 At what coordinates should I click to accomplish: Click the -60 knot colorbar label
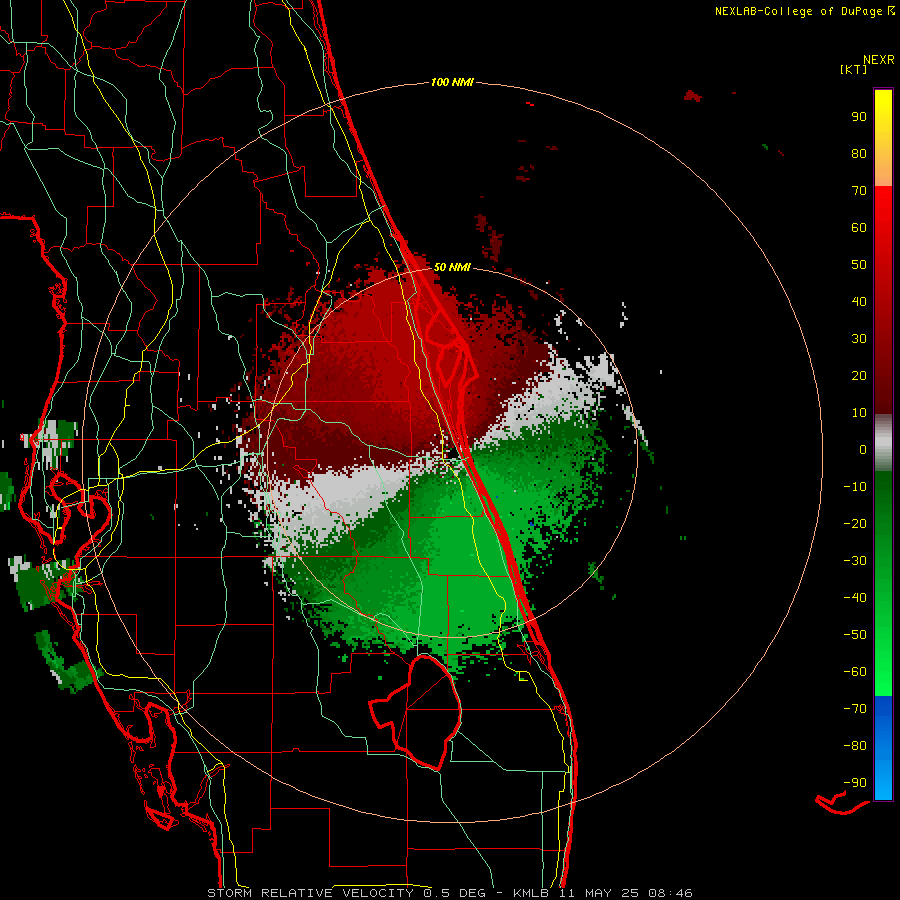[x=855, y=672]
